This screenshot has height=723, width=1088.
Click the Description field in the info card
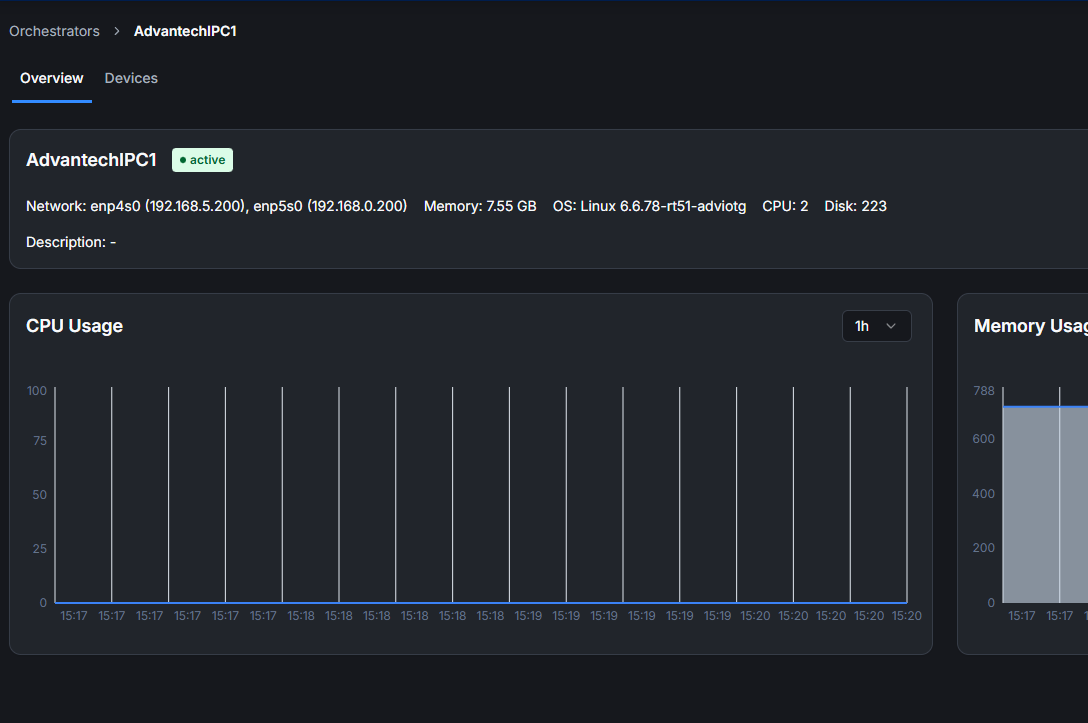coord(70,242)
